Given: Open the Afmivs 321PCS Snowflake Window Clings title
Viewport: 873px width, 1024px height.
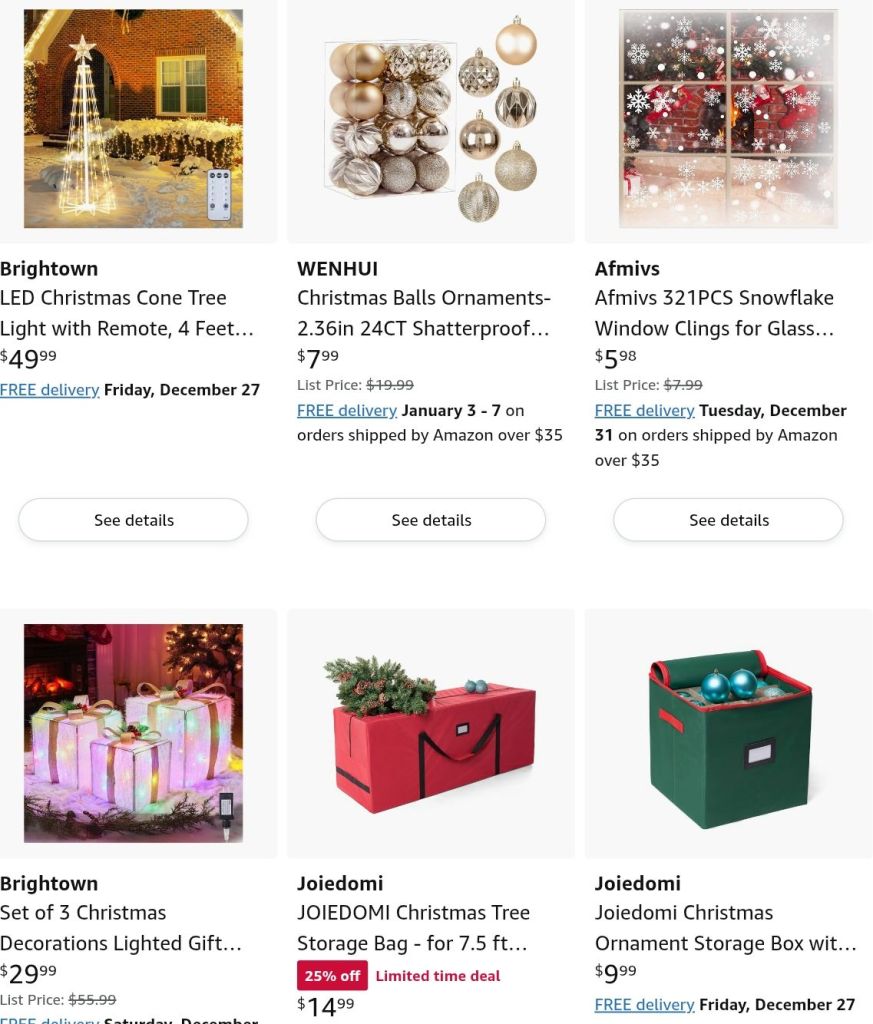Looking at the screenshot, I should coord(714,313).
